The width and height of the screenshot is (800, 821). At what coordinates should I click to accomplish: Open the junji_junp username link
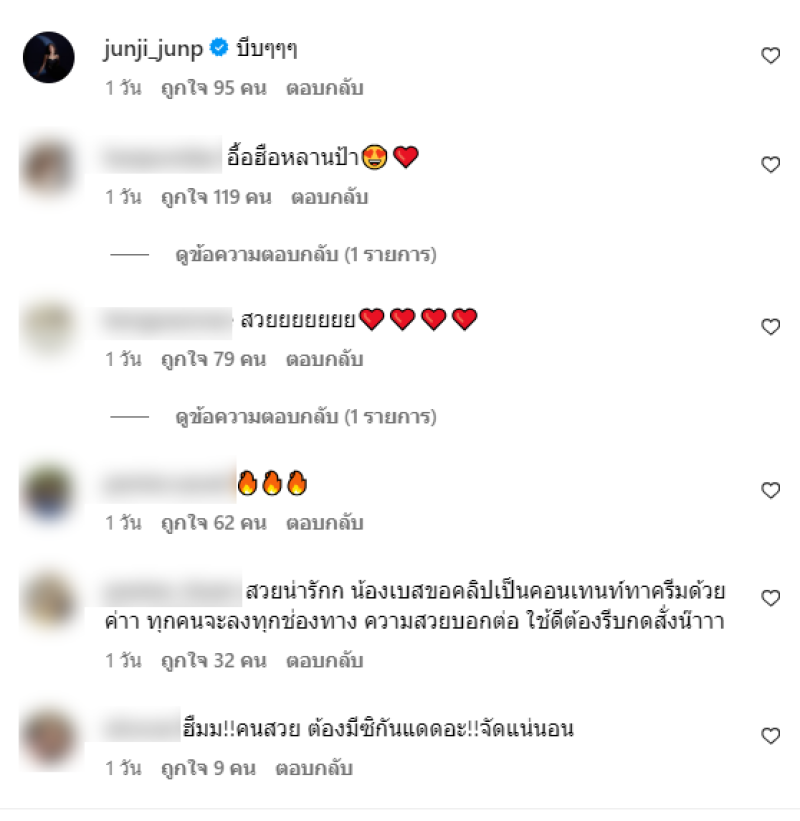[153, 49]
